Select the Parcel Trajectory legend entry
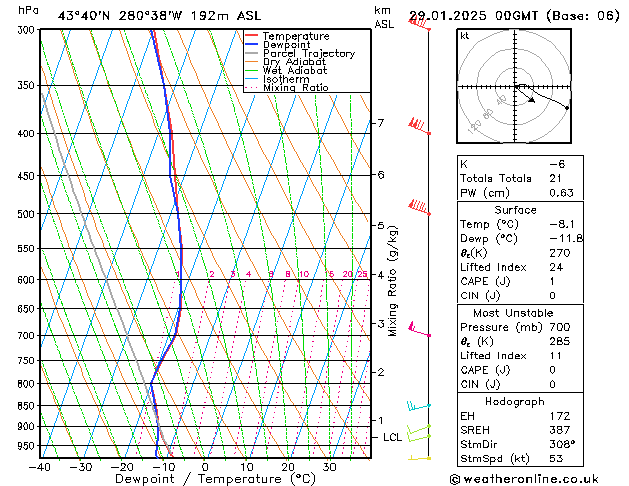The height and width of the screenshot is (486, 629). [x=308, y=54]
